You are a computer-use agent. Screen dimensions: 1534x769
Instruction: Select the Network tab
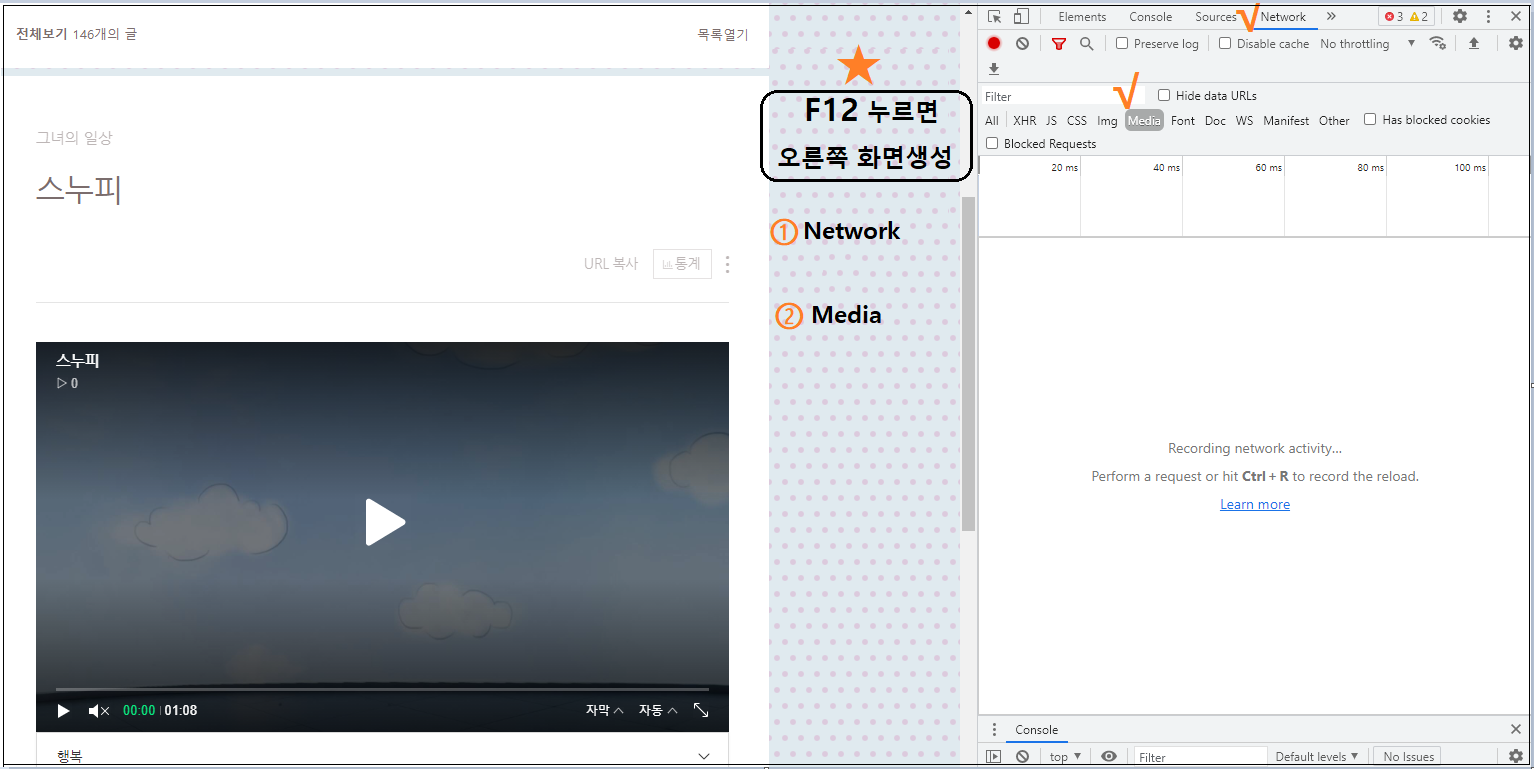click(x=1283, y=16)
